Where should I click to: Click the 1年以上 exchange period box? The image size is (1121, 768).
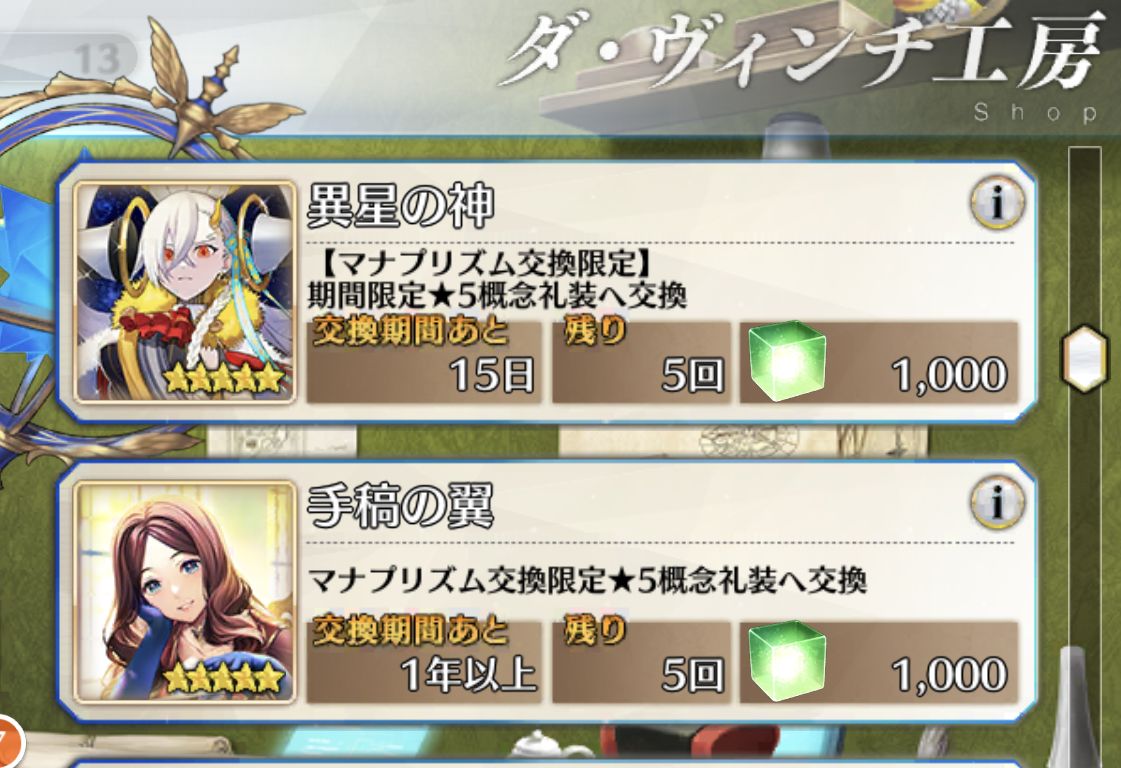pos(424,661)
